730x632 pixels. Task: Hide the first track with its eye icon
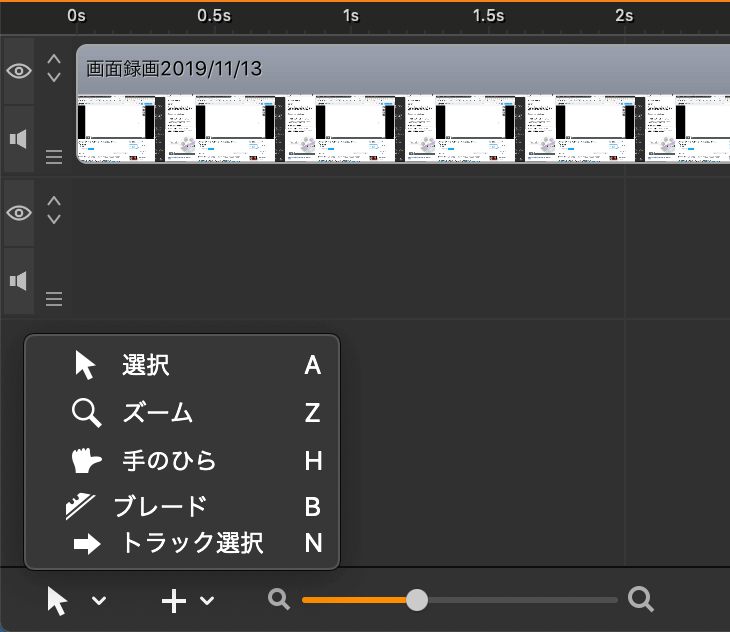[x=19, y=71]
